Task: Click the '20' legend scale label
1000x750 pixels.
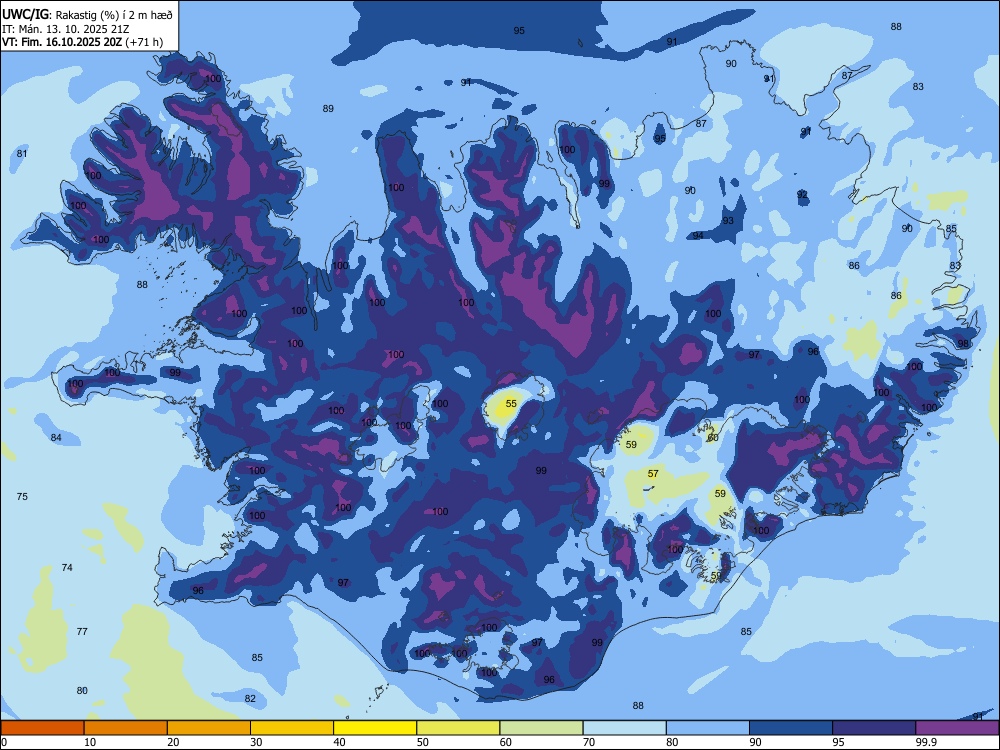Action: (173, 742)
